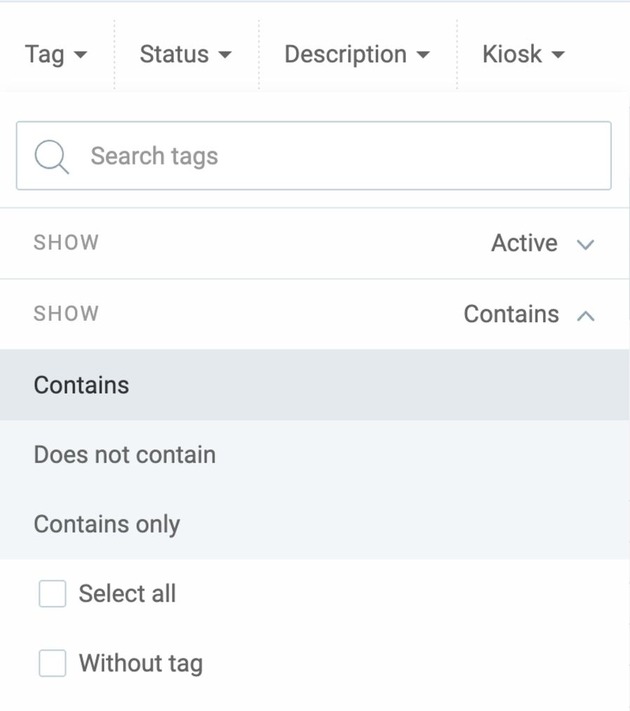
Task: Click the caret arrow next to Status
Action: 225,55
